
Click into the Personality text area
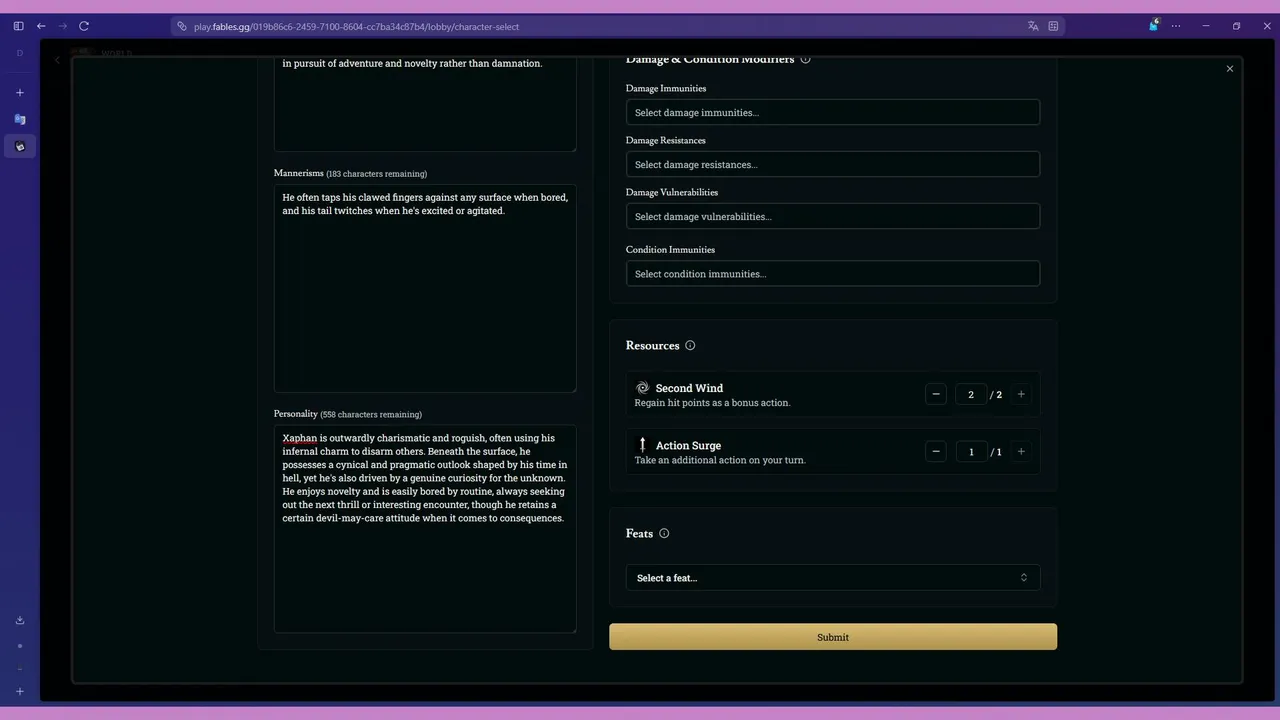tap(425, 529)
